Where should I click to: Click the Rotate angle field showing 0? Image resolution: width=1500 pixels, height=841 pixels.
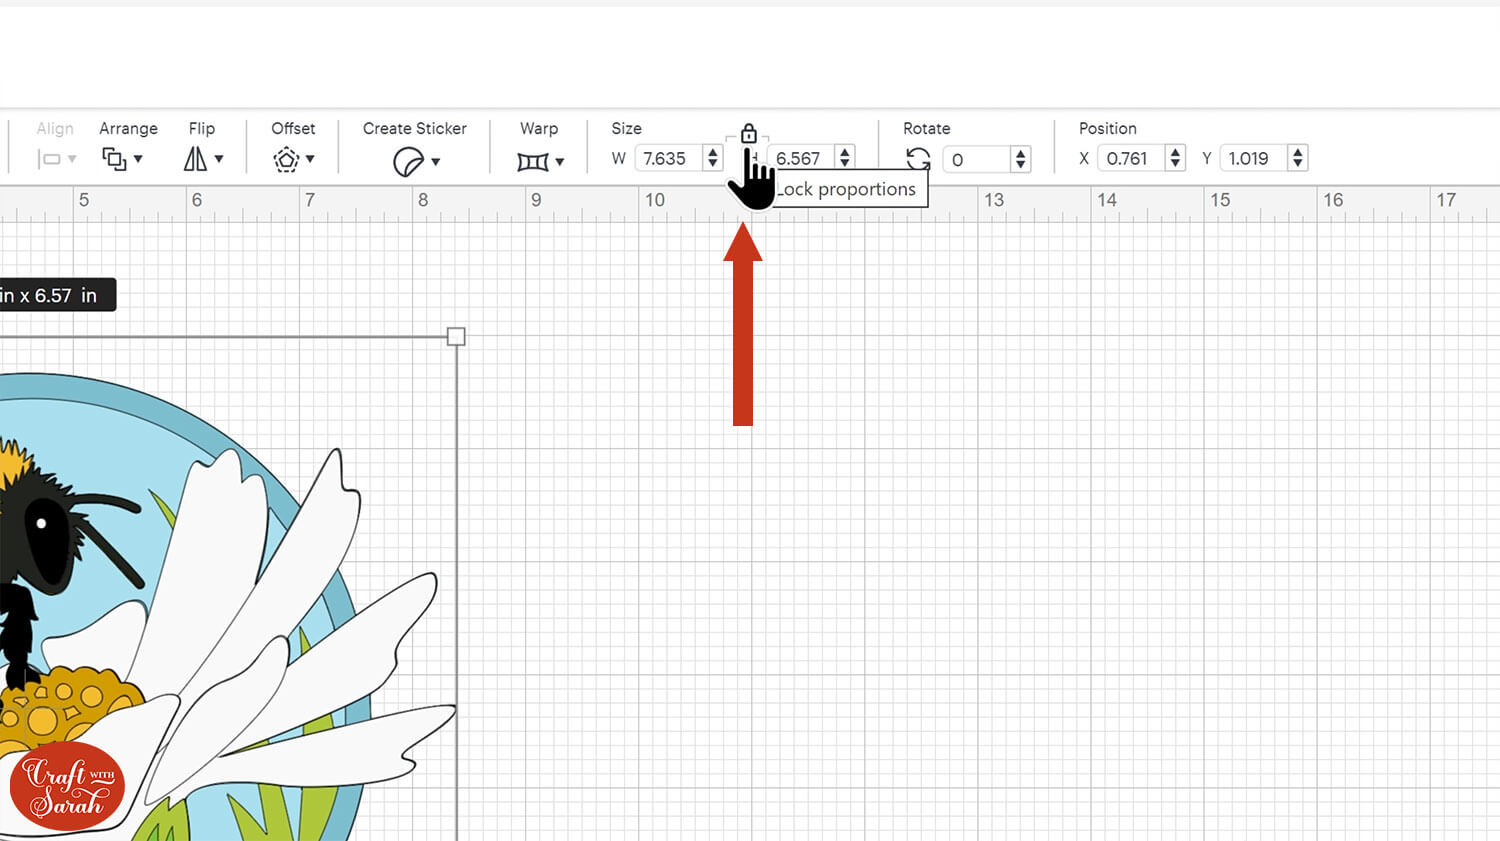(977, 159)
